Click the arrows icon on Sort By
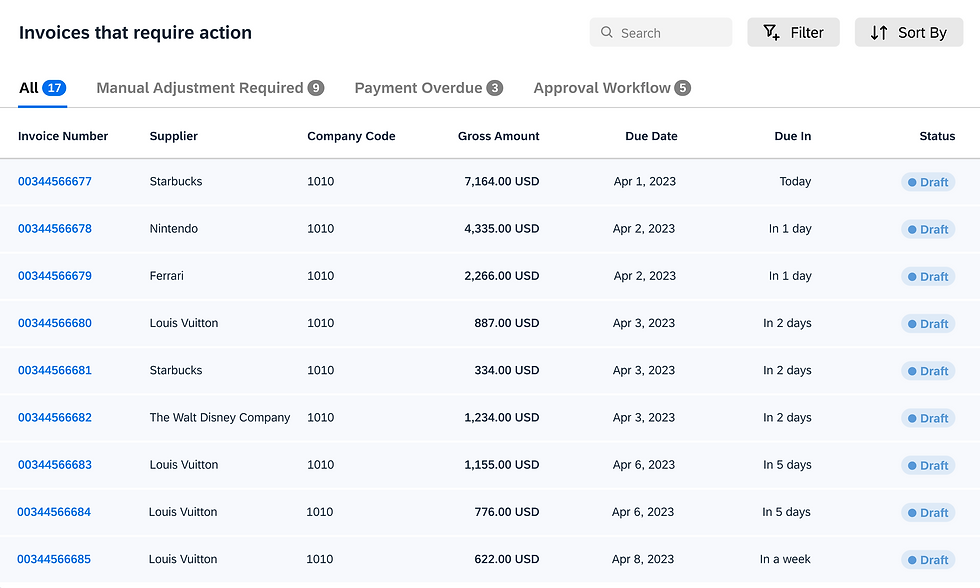The height and width of the screenshot is (588, 980). (x=879, y=32)
